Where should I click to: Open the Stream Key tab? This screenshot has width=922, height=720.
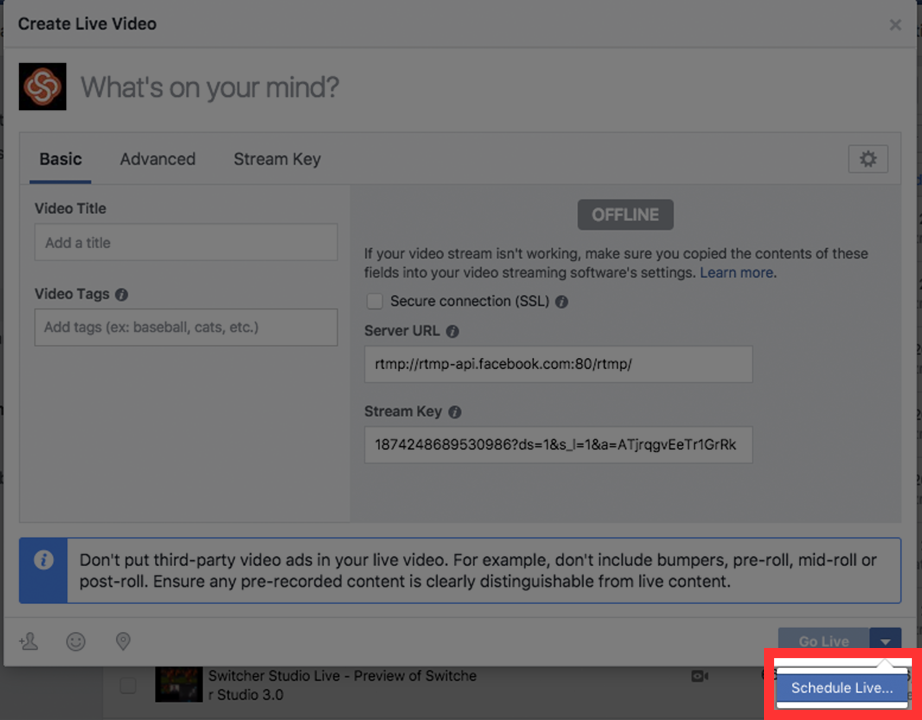pos(277,159)
